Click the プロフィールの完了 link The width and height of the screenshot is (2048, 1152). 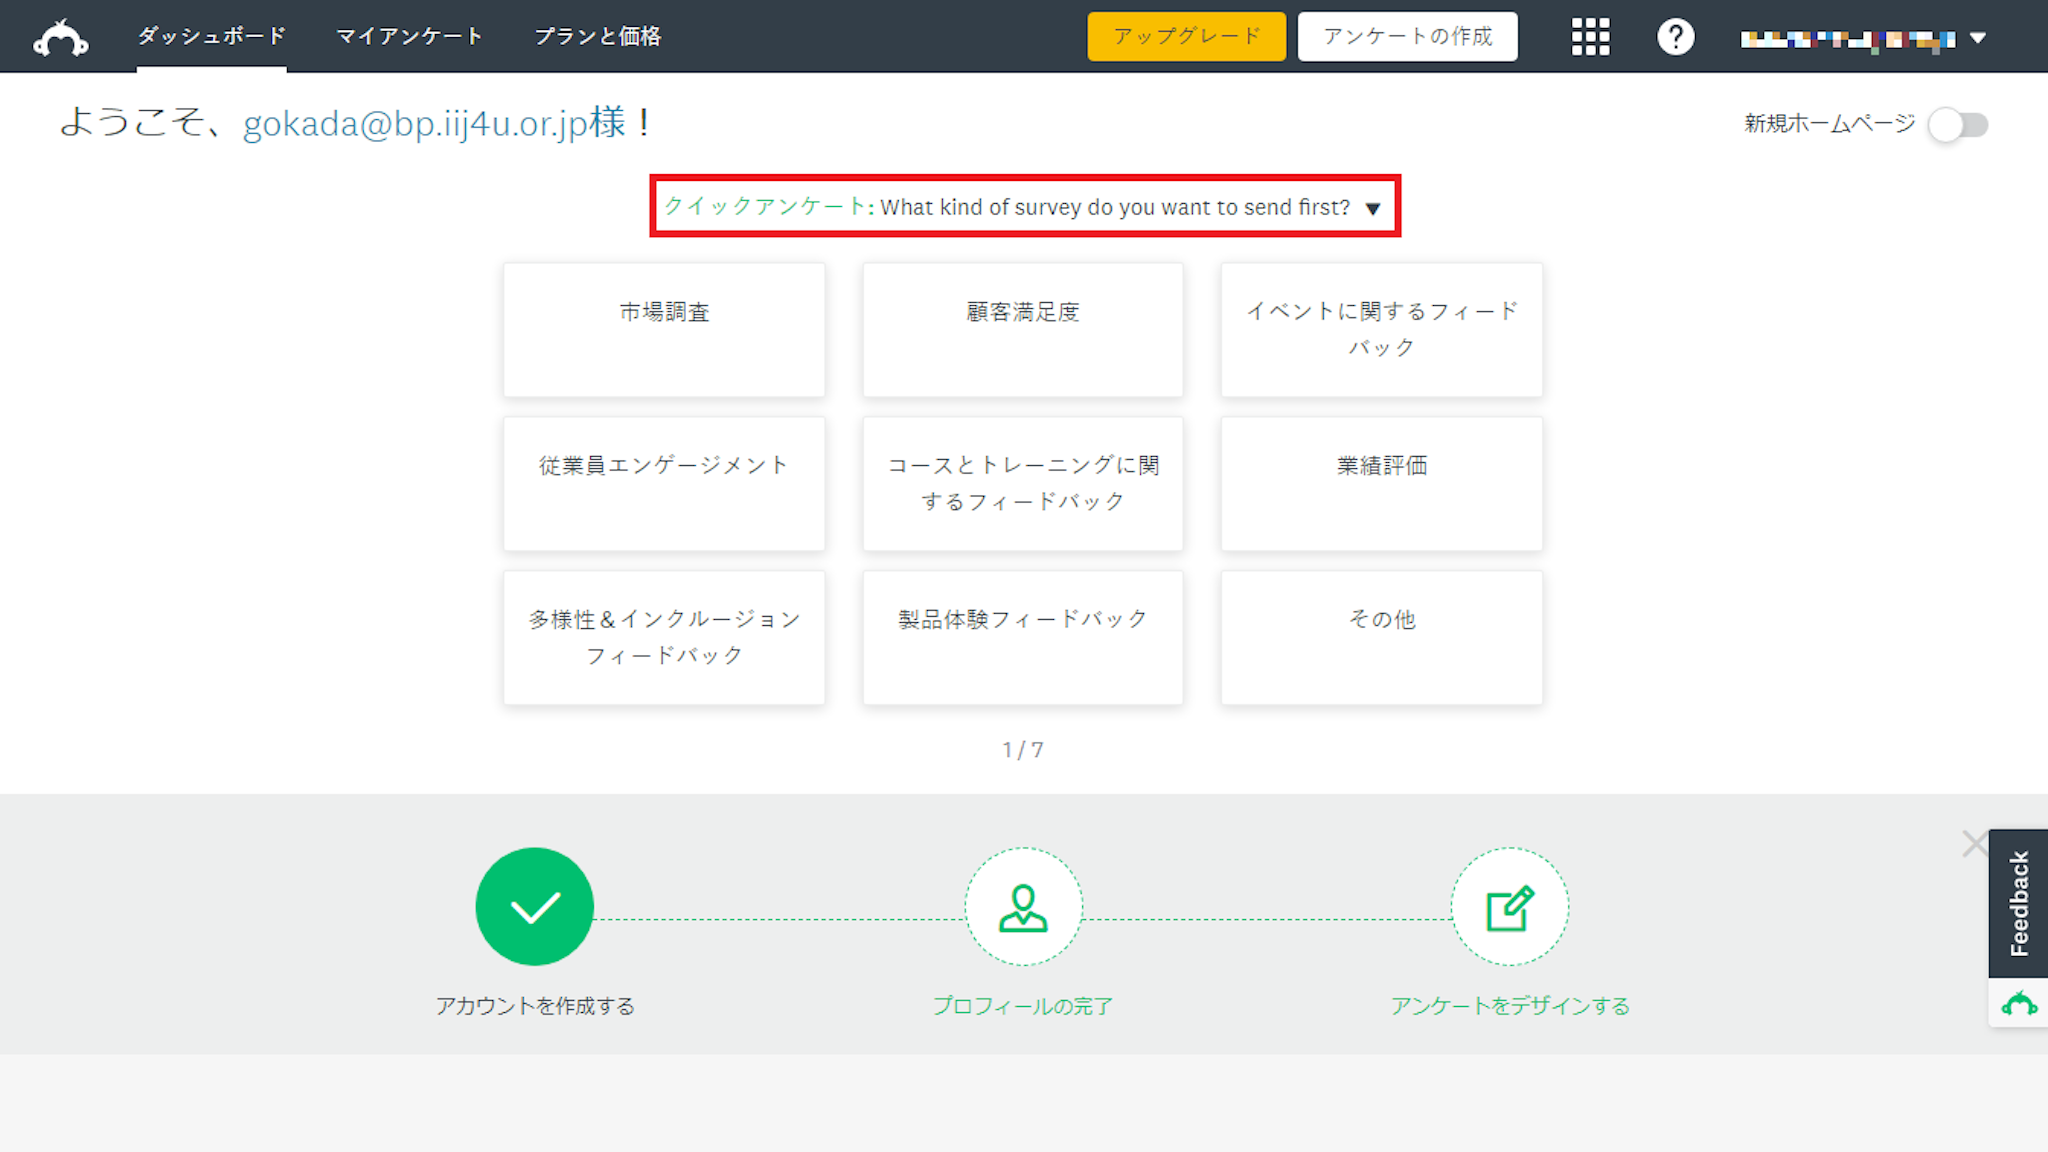point(1022,1005)
